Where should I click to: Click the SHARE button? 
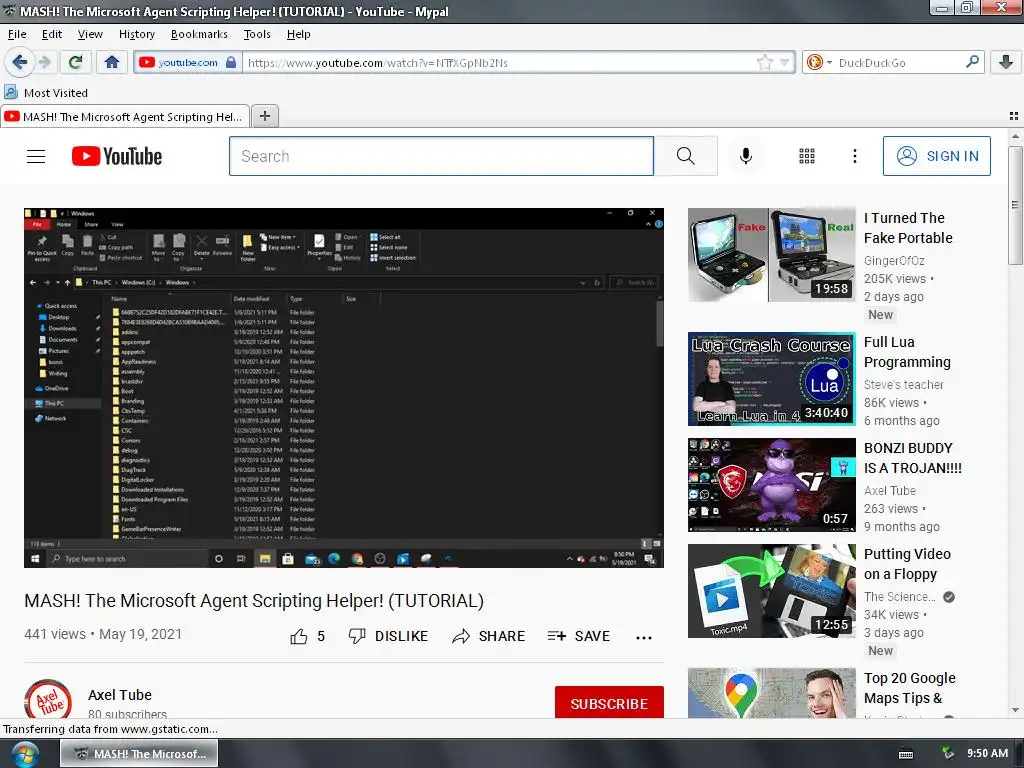click(x=488, y=636)
